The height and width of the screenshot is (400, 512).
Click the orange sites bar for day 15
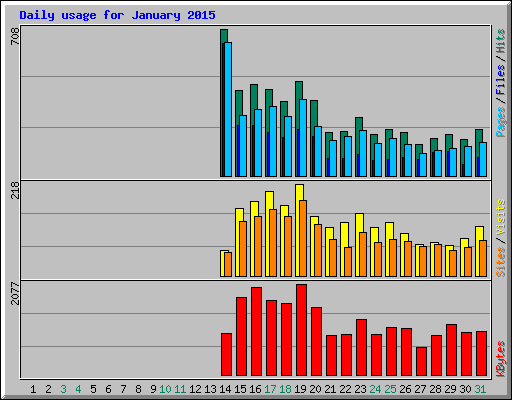click(243, 249)
